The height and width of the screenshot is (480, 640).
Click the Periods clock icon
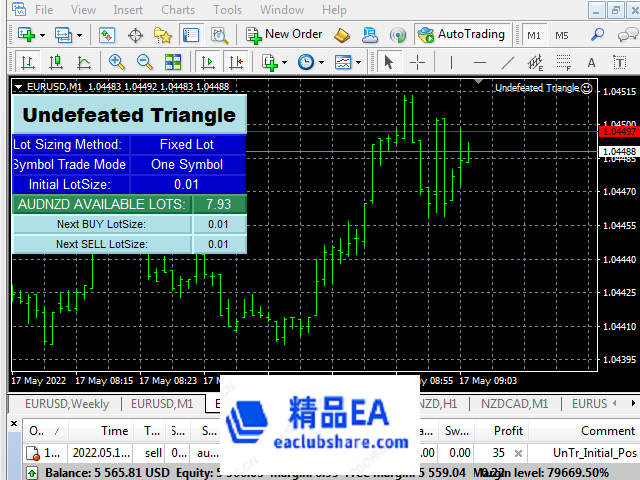[x=306, y=62]
